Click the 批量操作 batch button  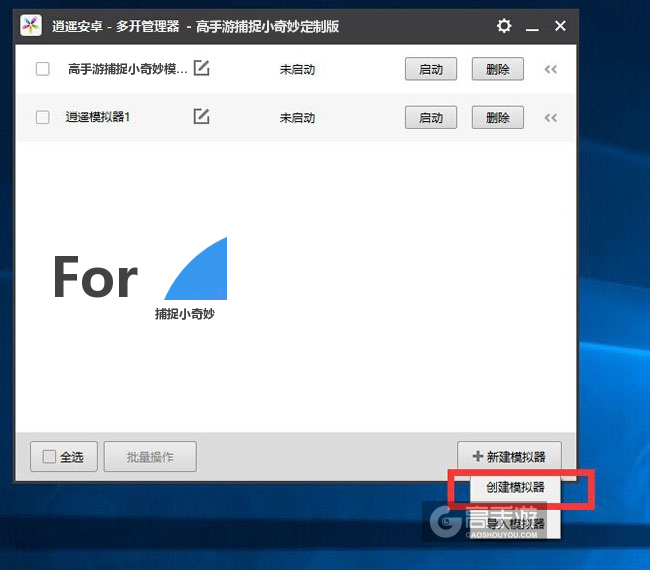pyautogui.click(x=150, y=457)
